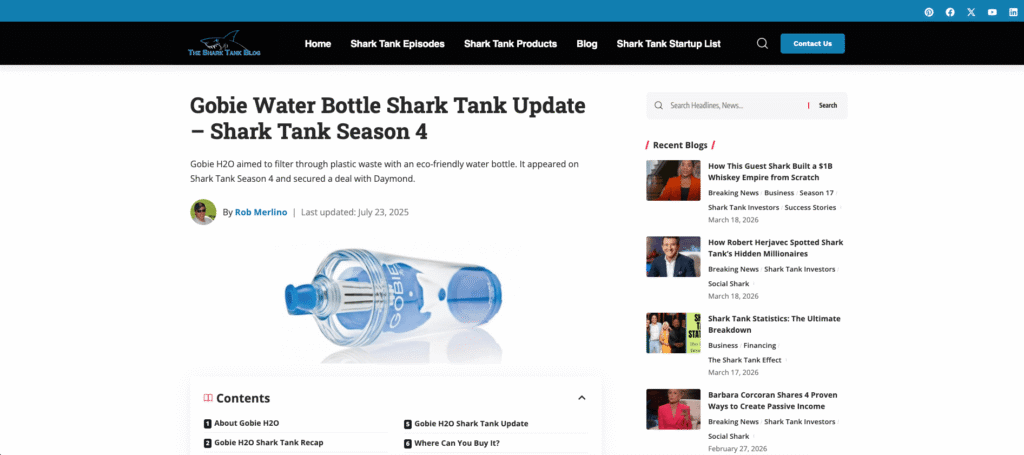The width and height of the screenshot is (1024, 455).
Task: Collapse the Contents section chevron
Action: 582,398
